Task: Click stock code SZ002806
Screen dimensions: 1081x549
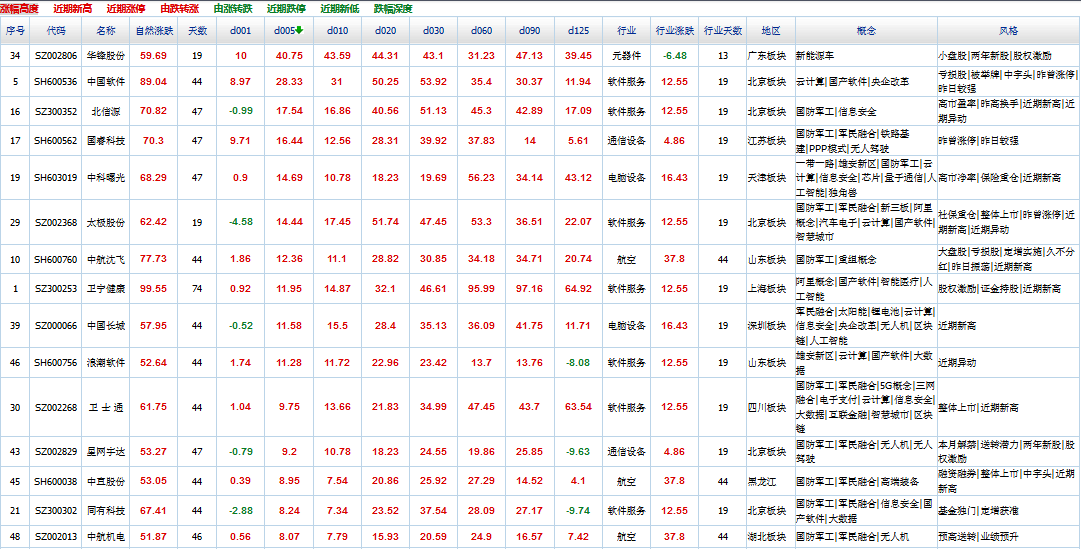Action: [56, 56]
